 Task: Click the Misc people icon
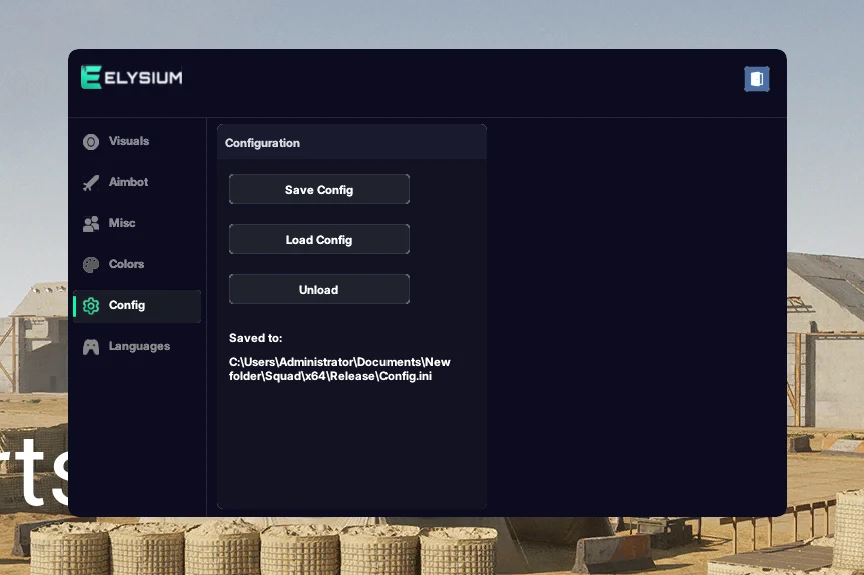(91, 224)
